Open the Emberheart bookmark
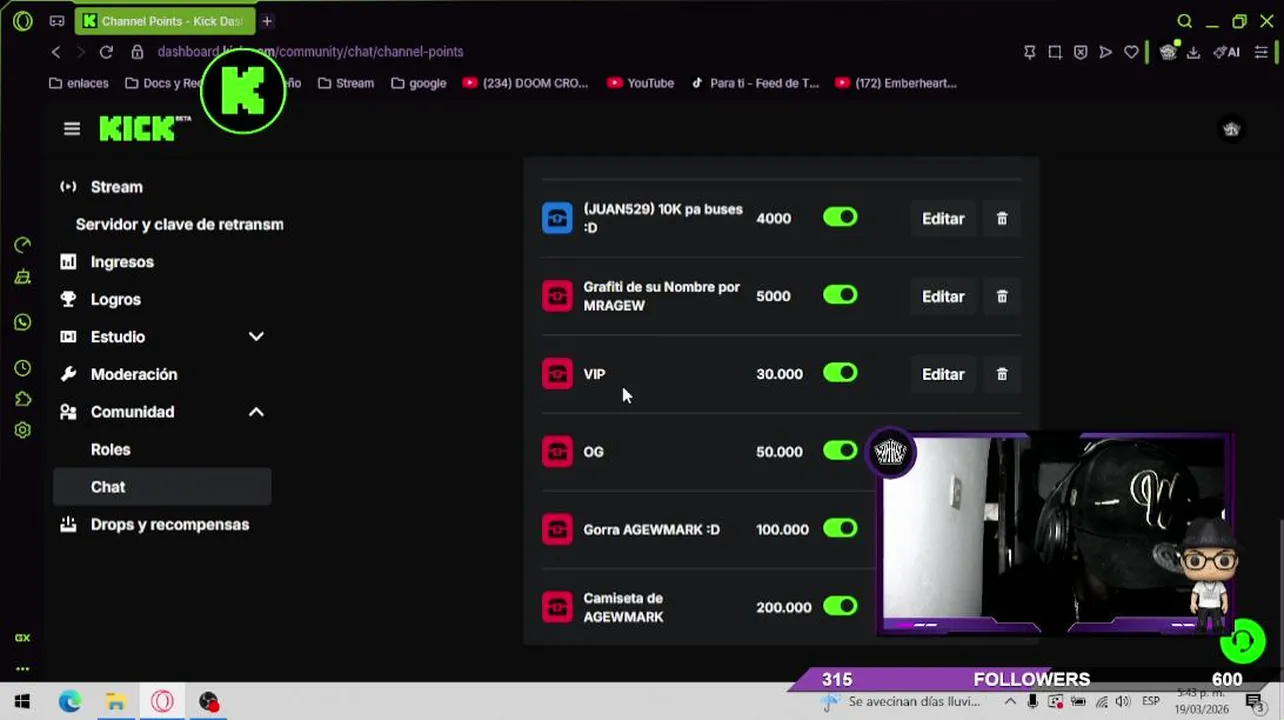This screenshot has width=1284, height=720. click(896, 83)
